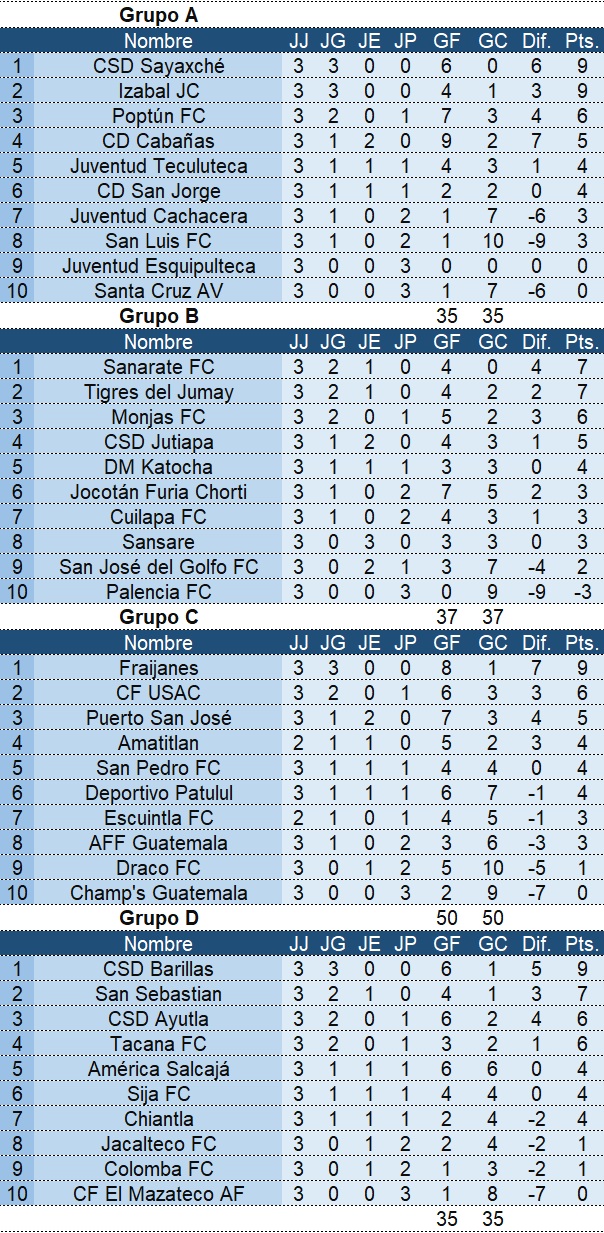604x1233 pixels.
Task: Click the Grupo B heading
Action: coord(159,317)
